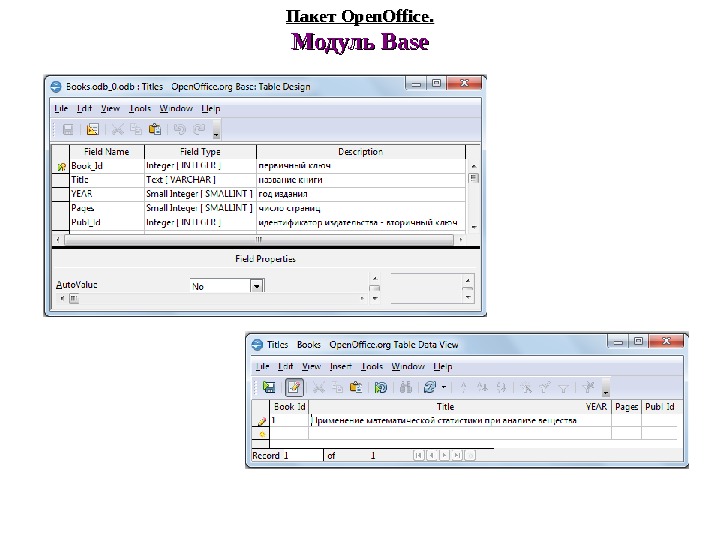Open File menu in Table Data View window
The image size is (720, 540).
(x=262, y=366)
